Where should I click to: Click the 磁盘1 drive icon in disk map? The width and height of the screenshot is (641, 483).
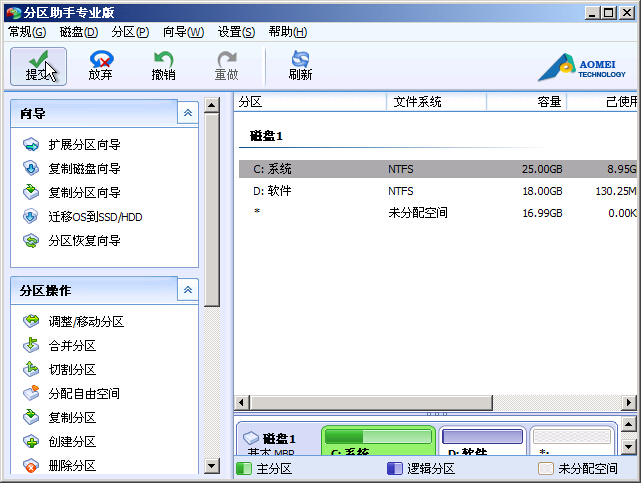(251, 438)
